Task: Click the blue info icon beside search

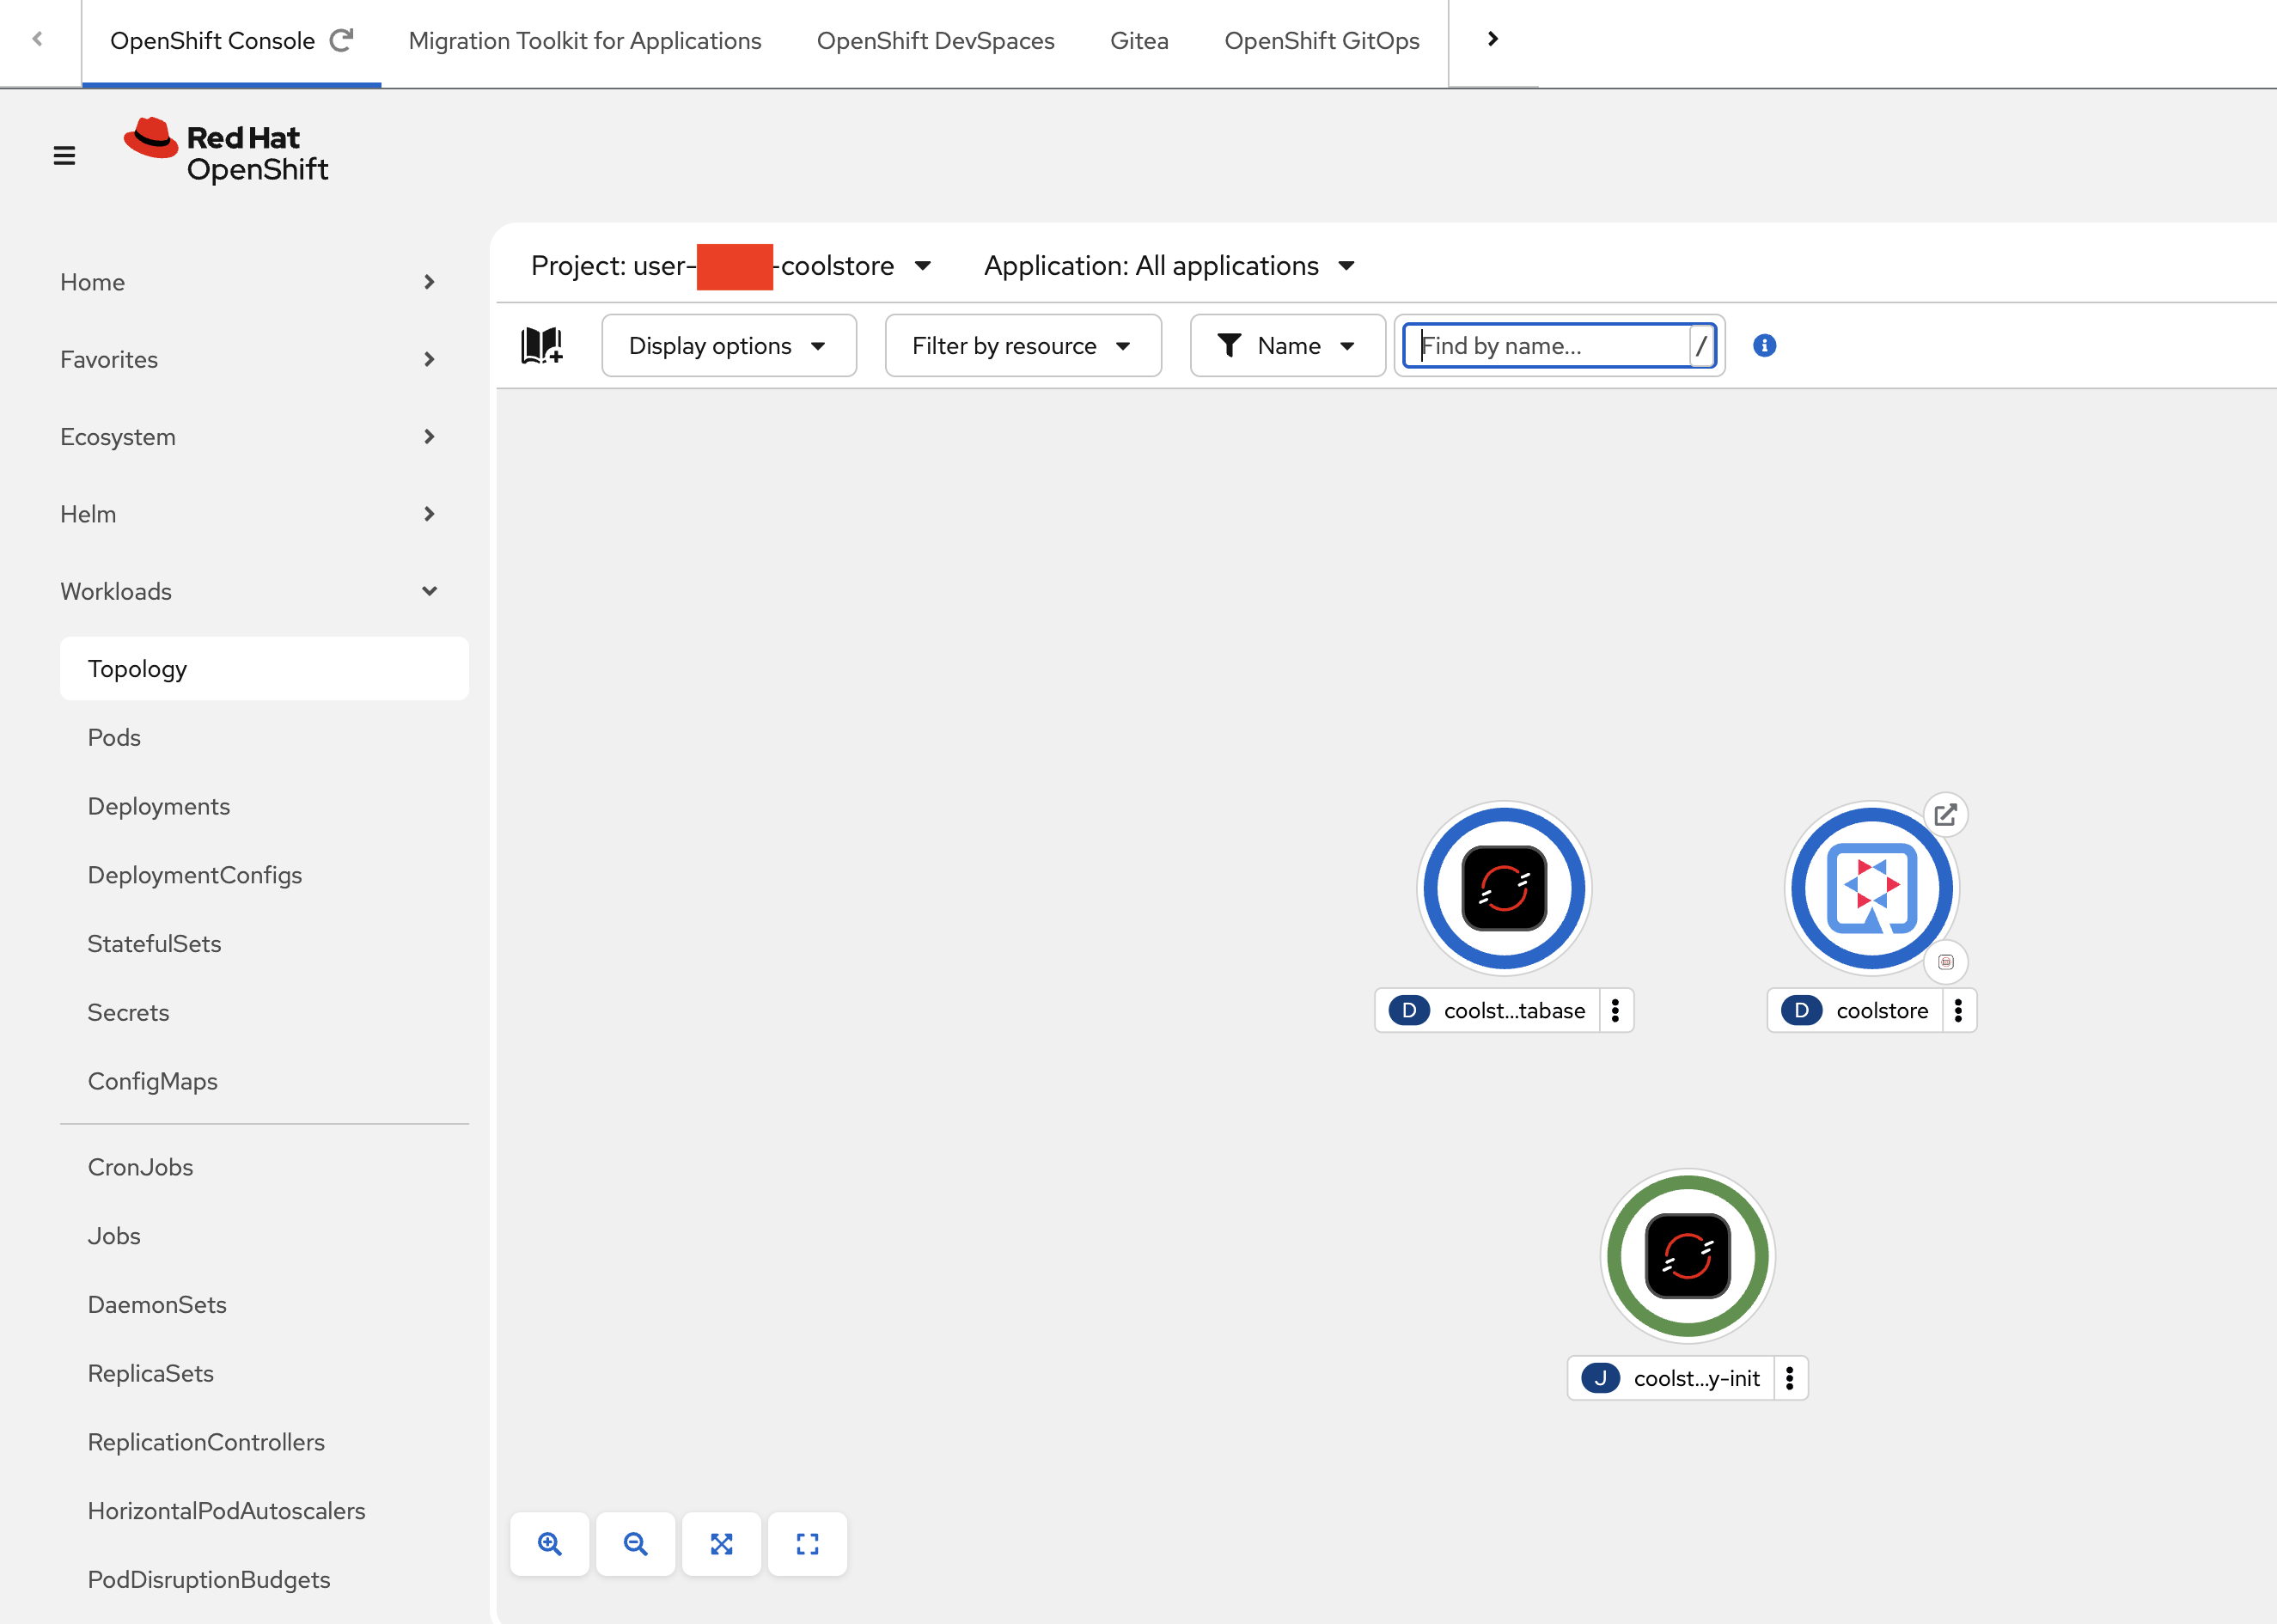Action: [x=1764, y=345]
